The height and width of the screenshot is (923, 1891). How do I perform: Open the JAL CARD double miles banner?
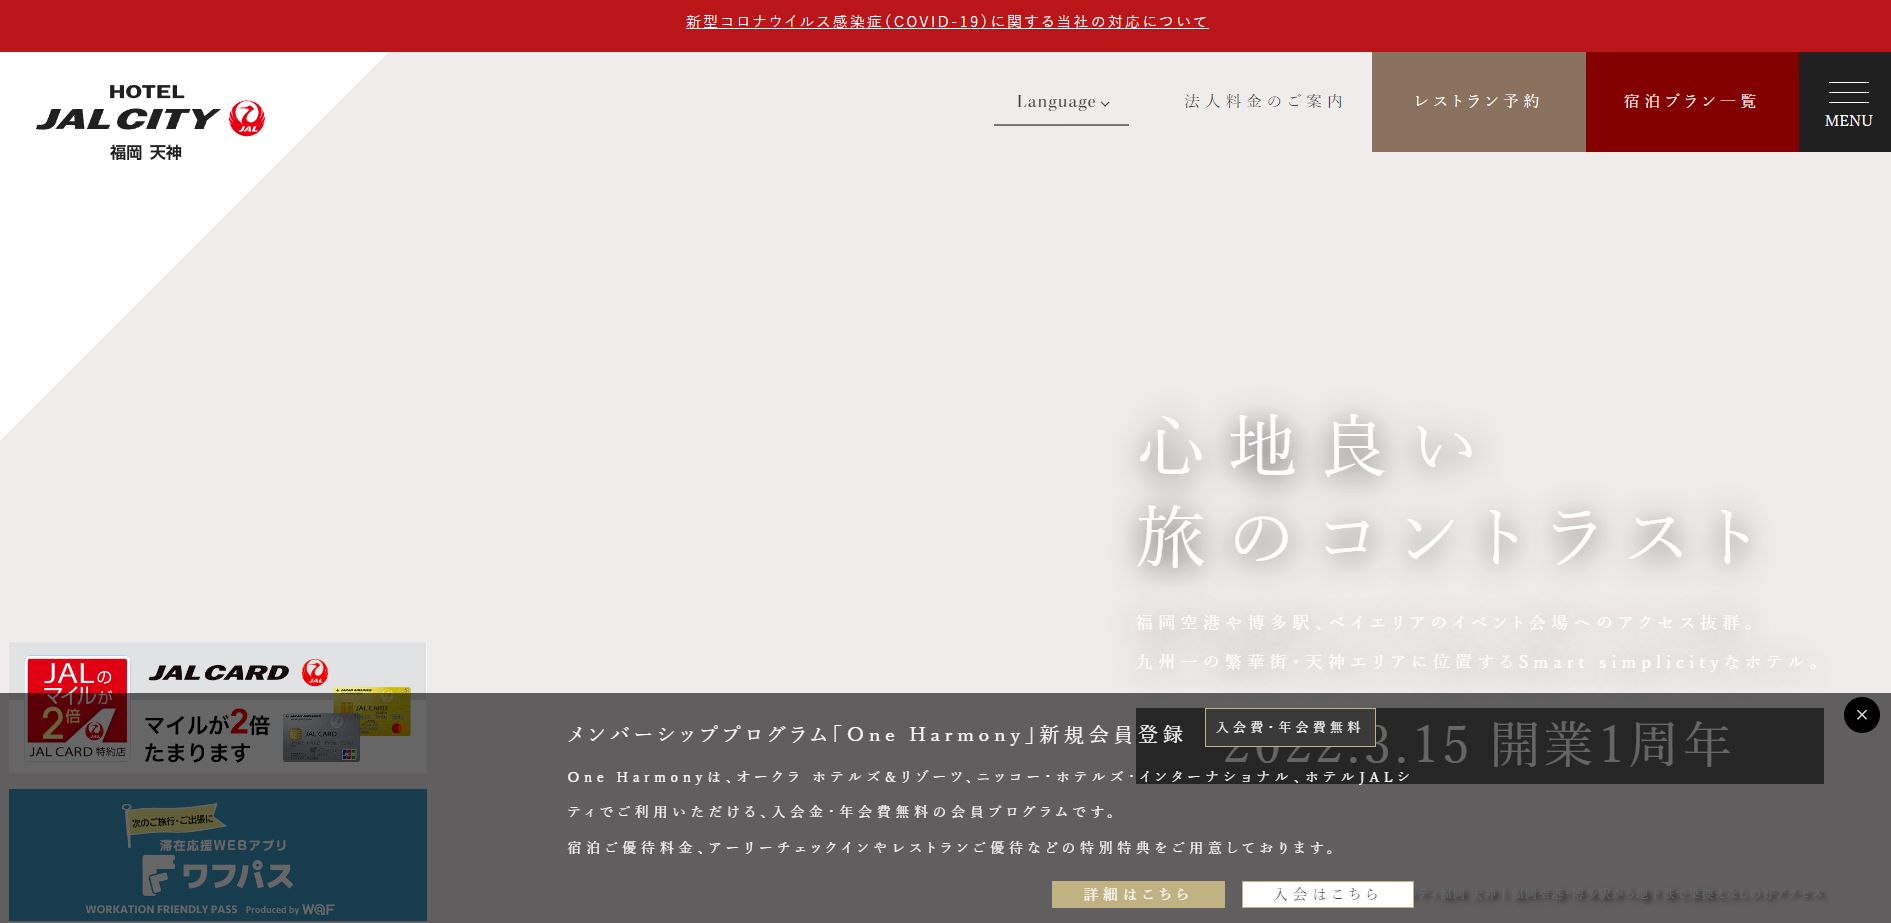[x=218, y=708]
